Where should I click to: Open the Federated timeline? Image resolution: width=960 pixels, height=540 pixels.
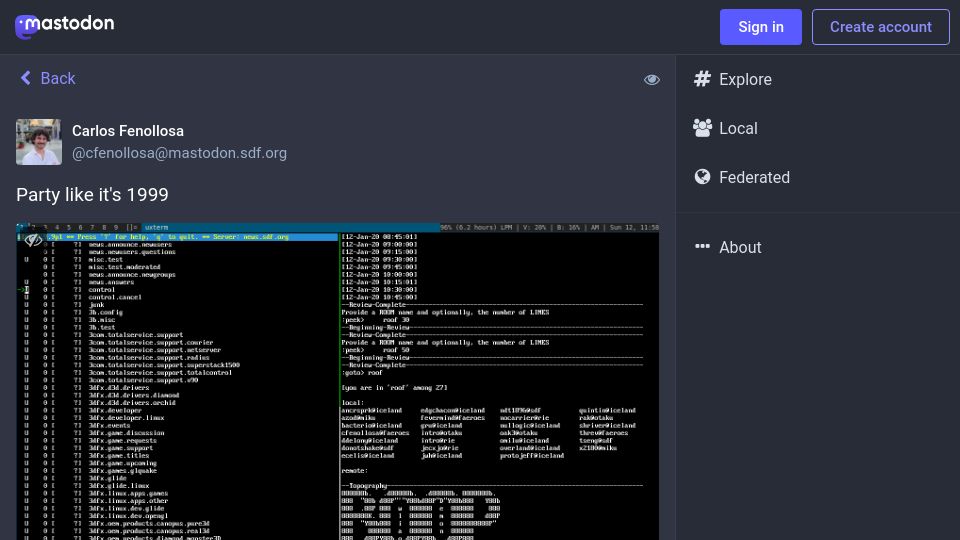(x=741, y=178)
